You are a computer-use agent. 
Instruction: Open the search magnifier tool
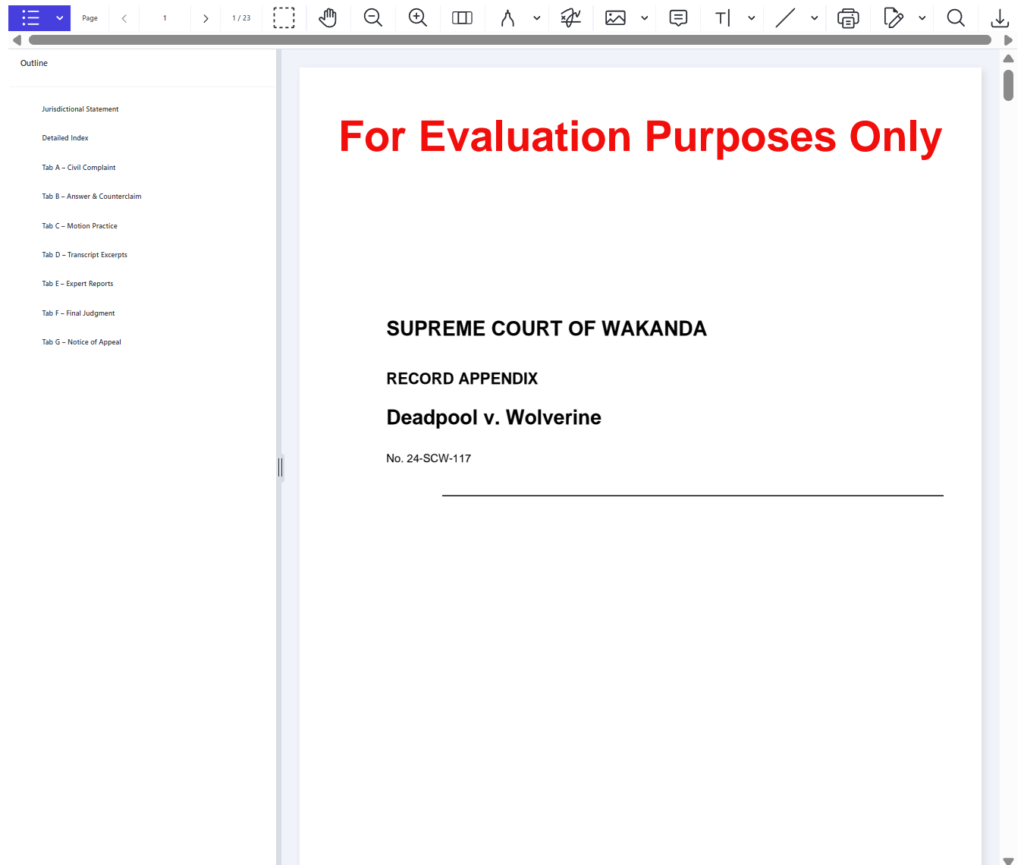956,18
